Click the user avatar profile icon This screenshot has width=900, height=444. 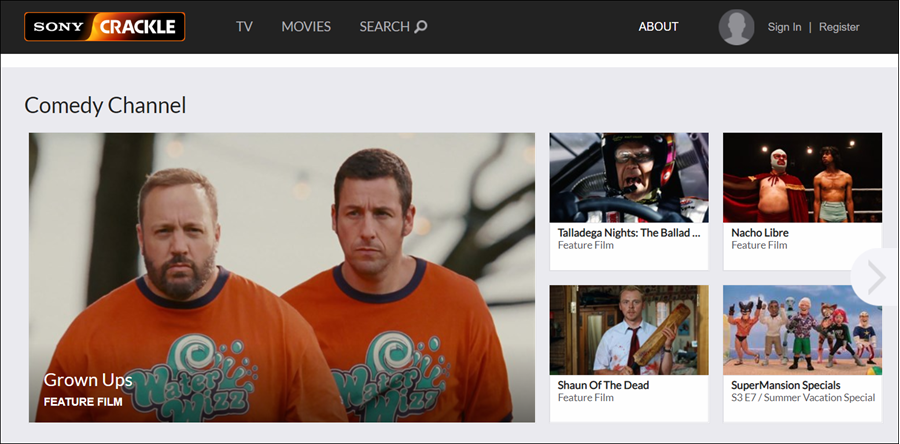click(x=736, y=27)
